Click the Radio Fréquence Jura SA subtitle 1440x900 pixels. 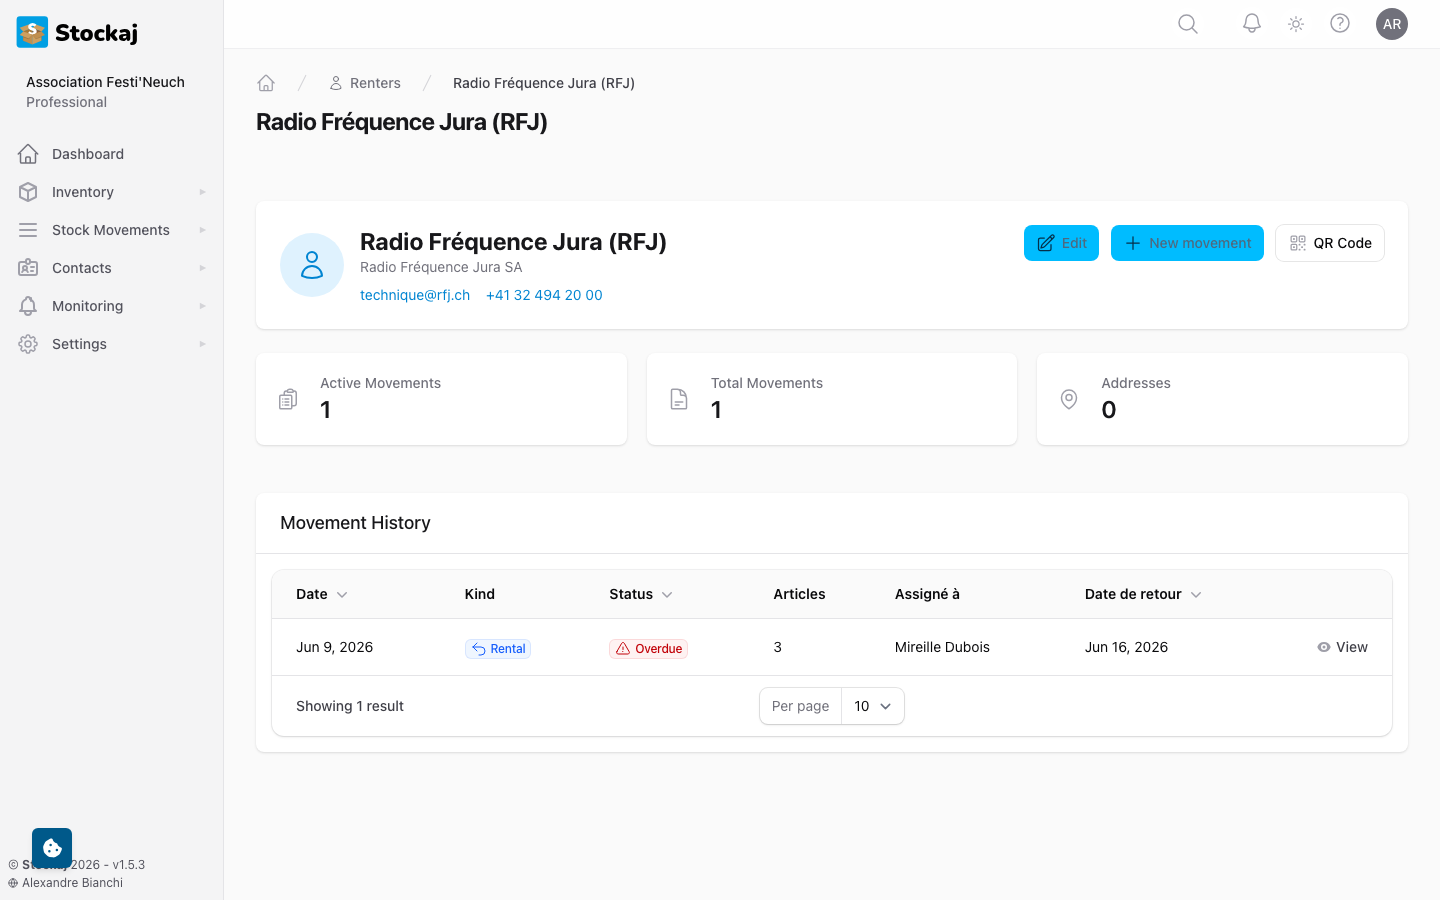[x=441, y=267]
